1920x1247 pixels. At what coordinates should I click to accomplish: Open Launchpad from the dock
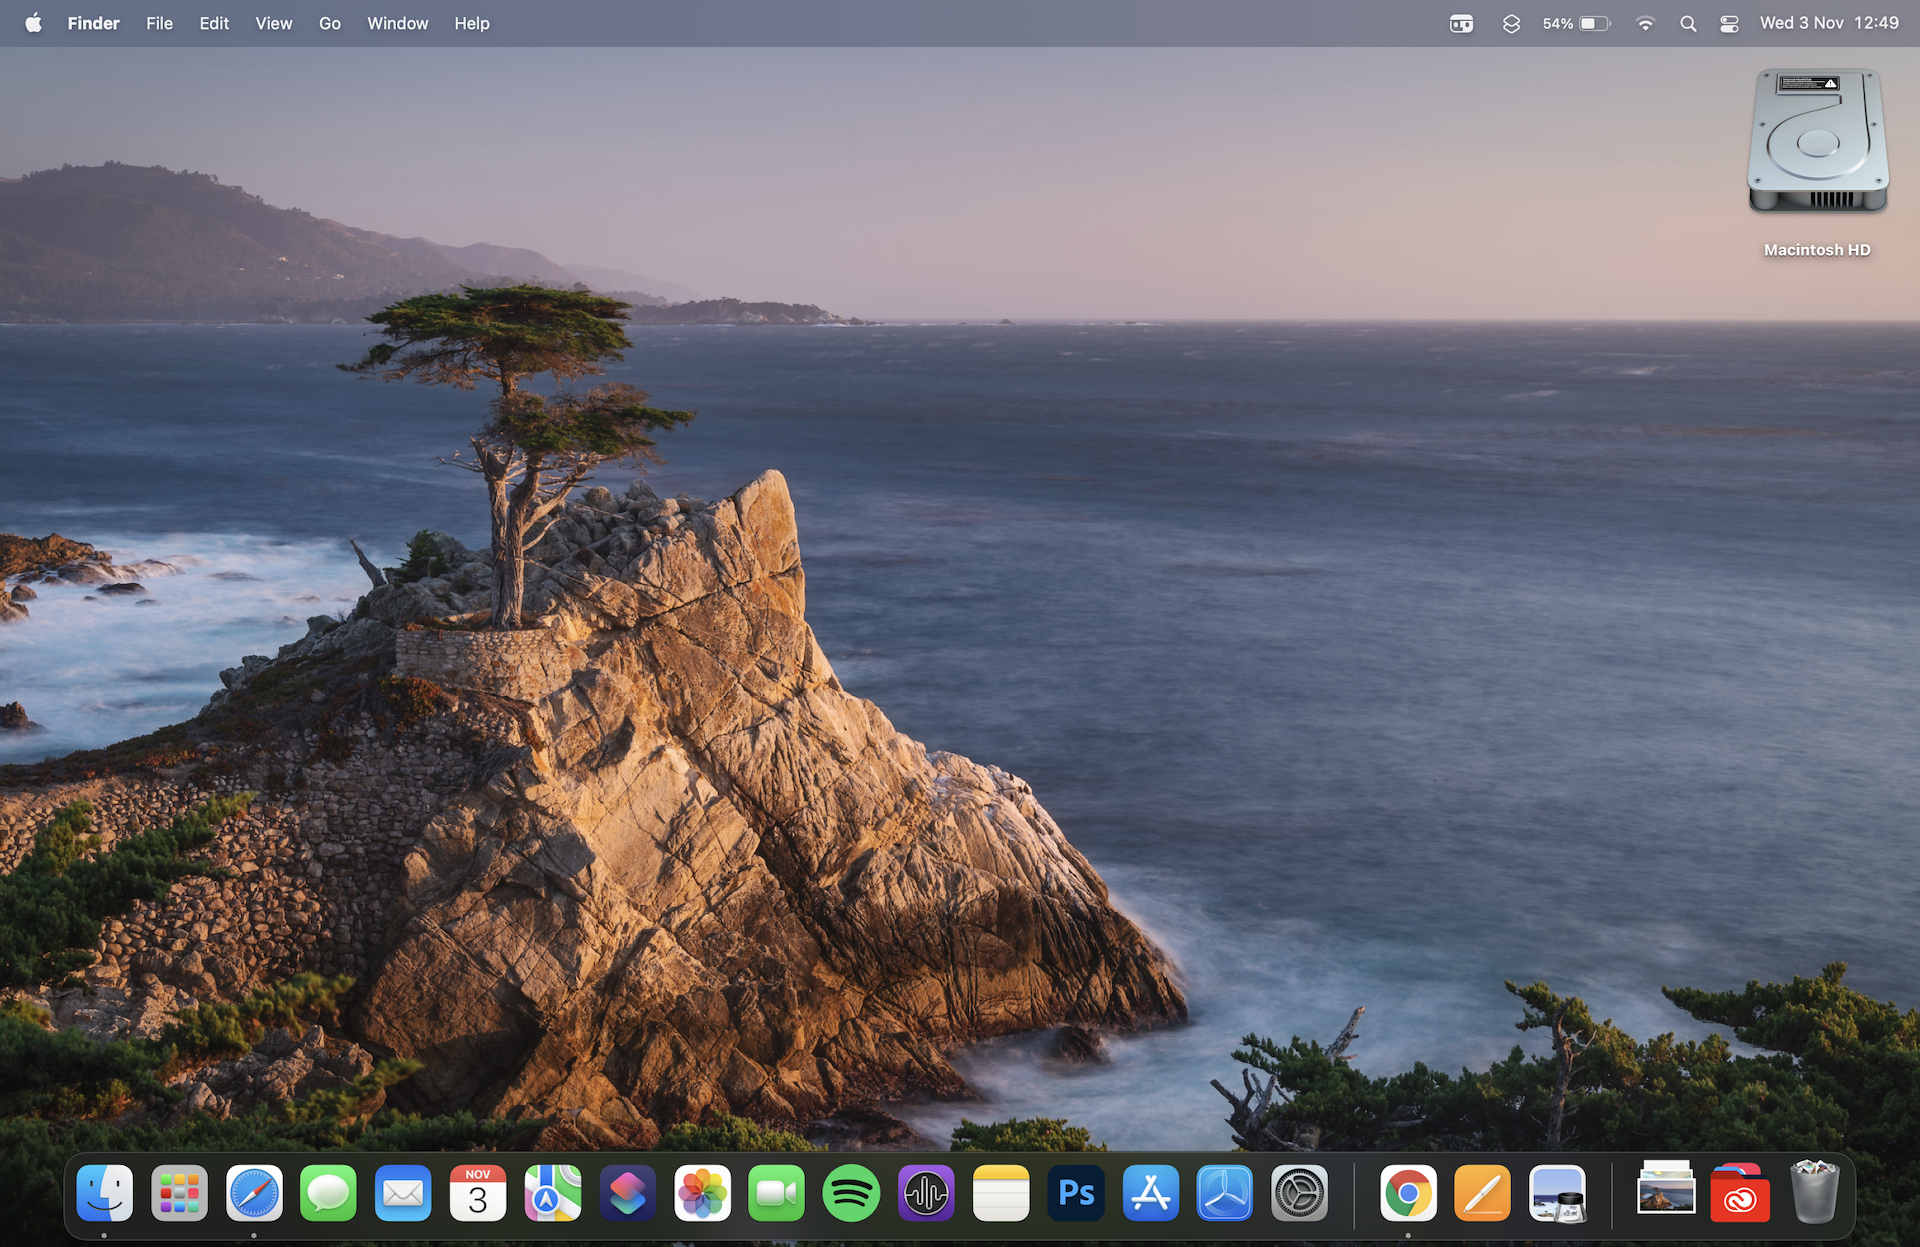tap(179, 1193)
